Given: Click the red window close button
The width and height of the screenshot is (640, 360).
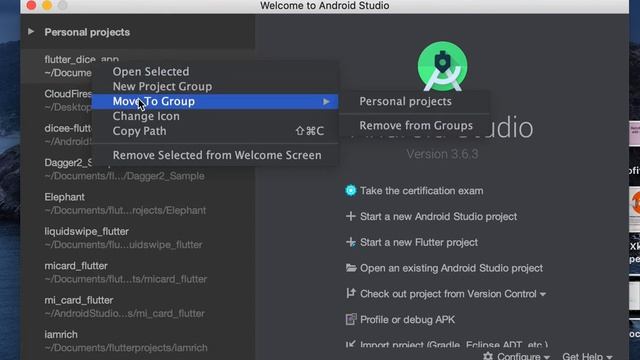Looking at the screenshot, I should click(31, 5).
